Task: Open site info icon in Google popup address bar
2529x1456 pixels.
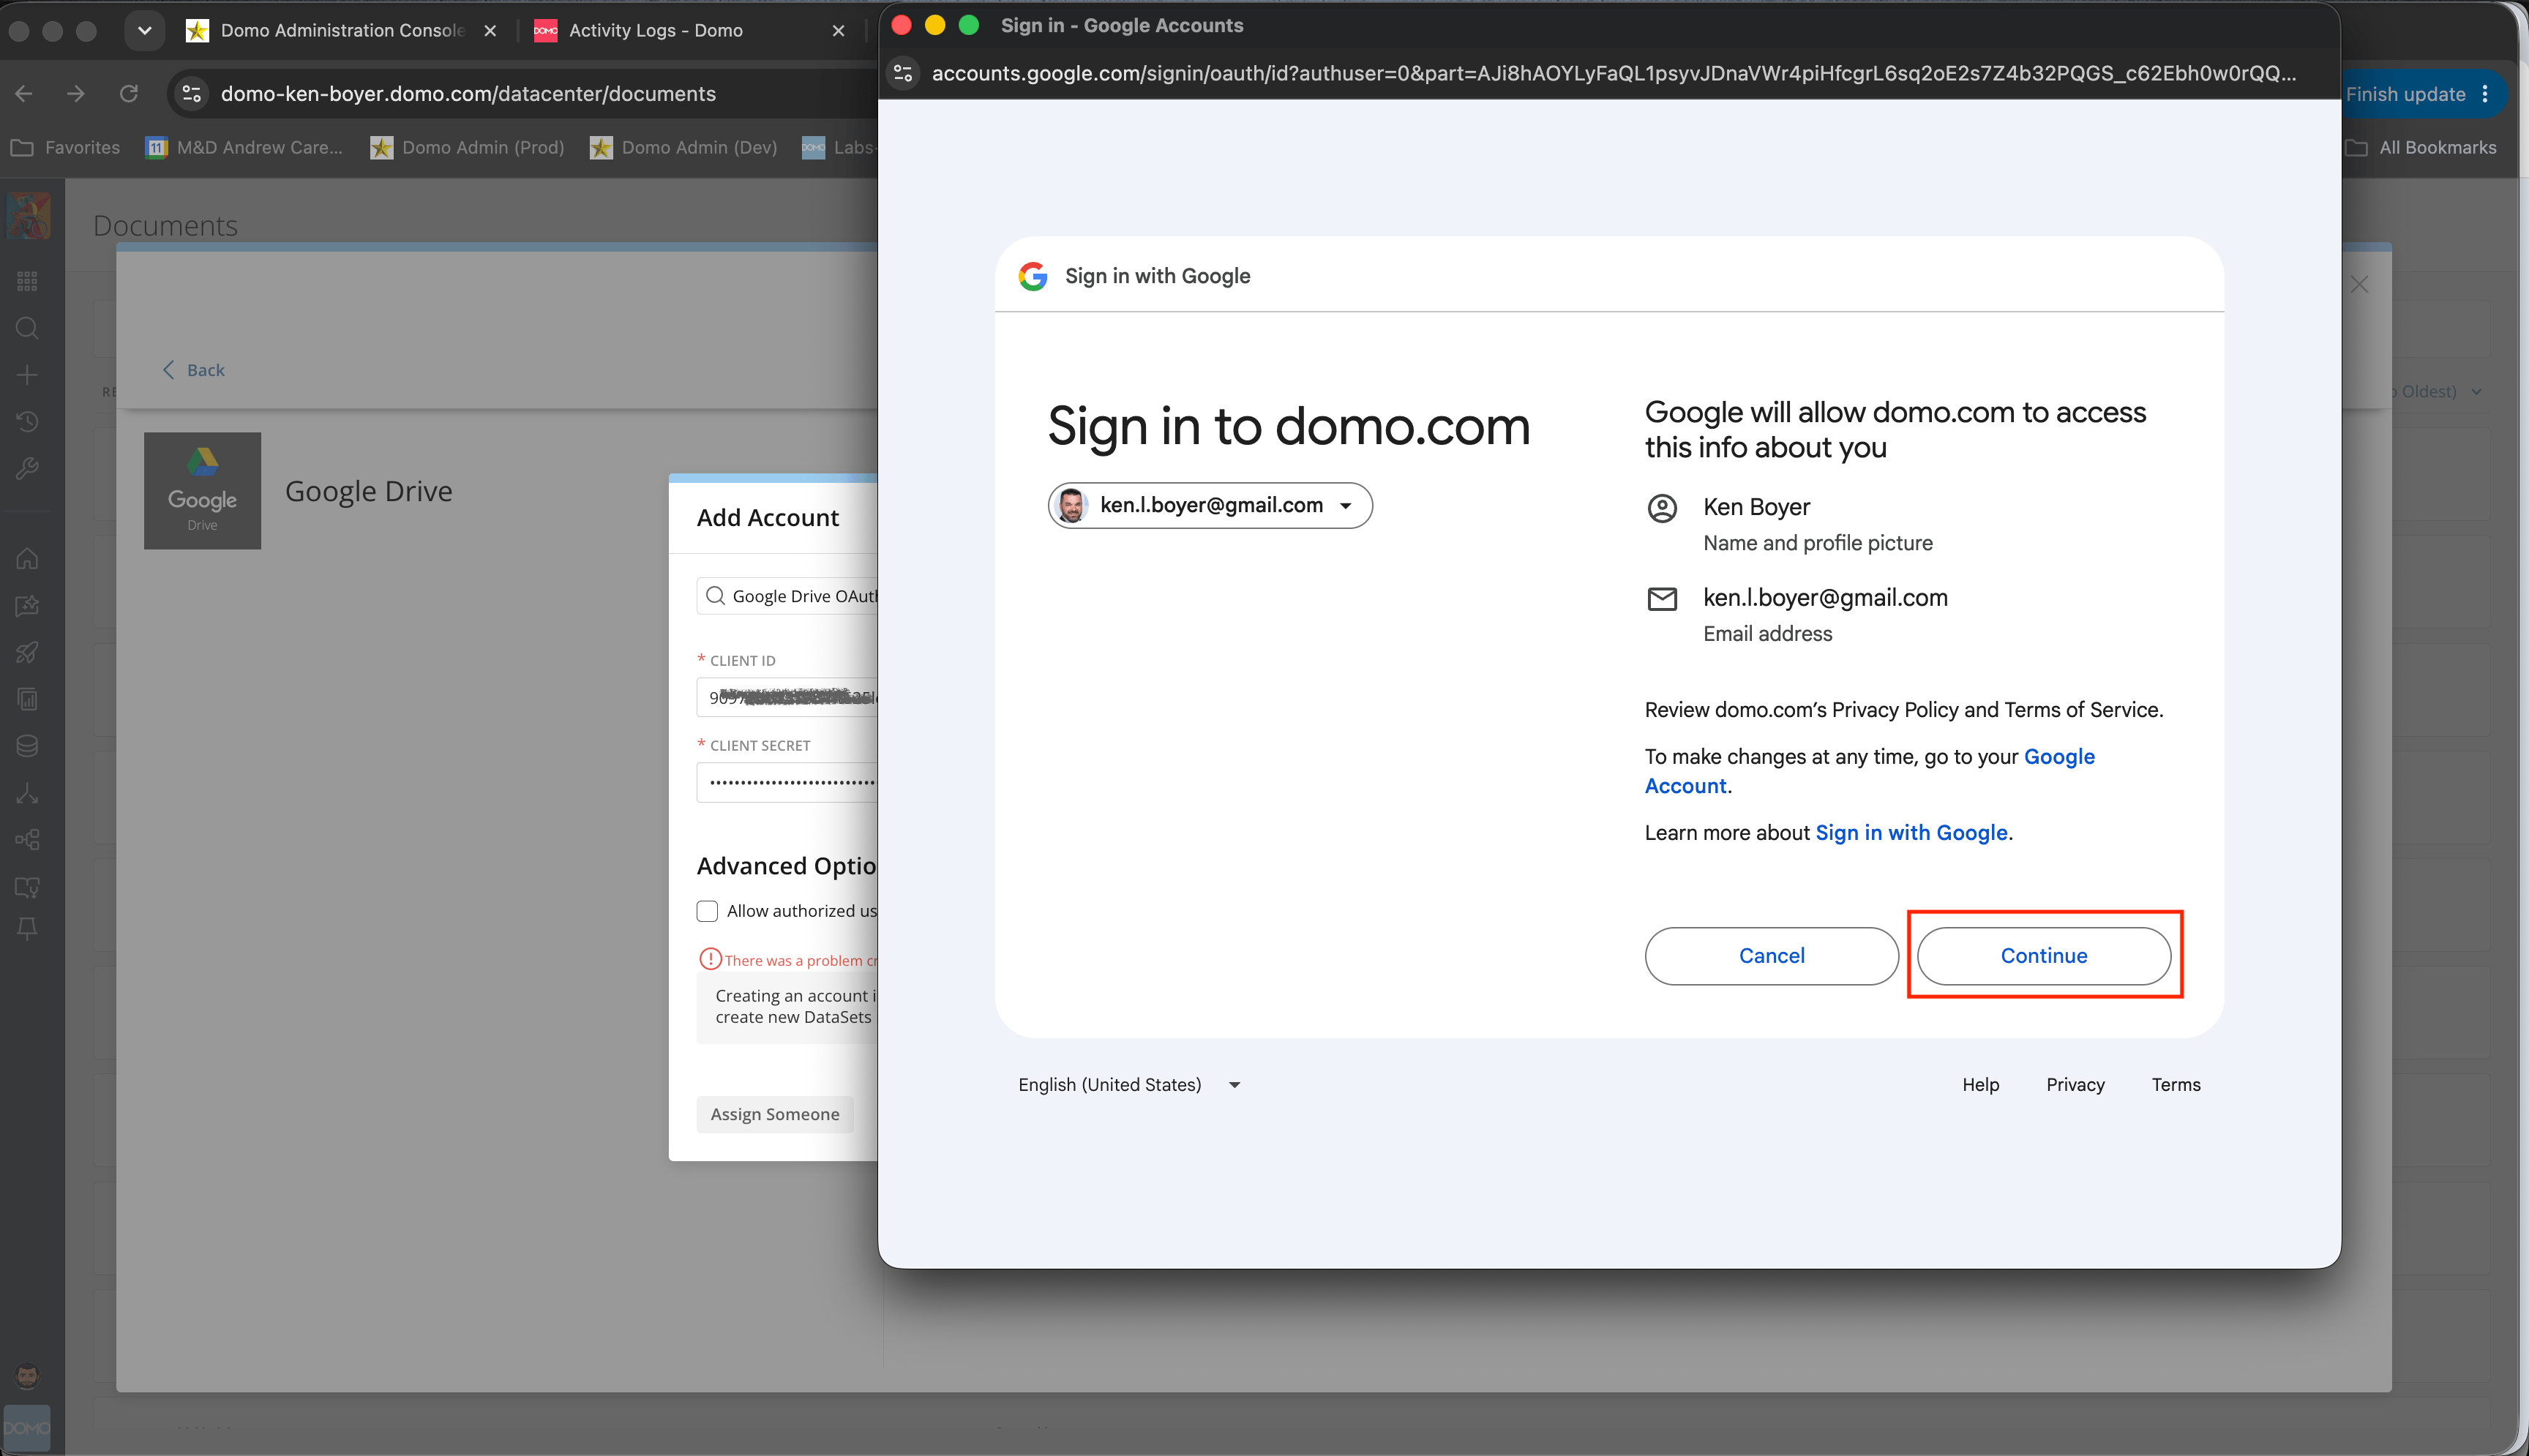Action: pos(903,73)
